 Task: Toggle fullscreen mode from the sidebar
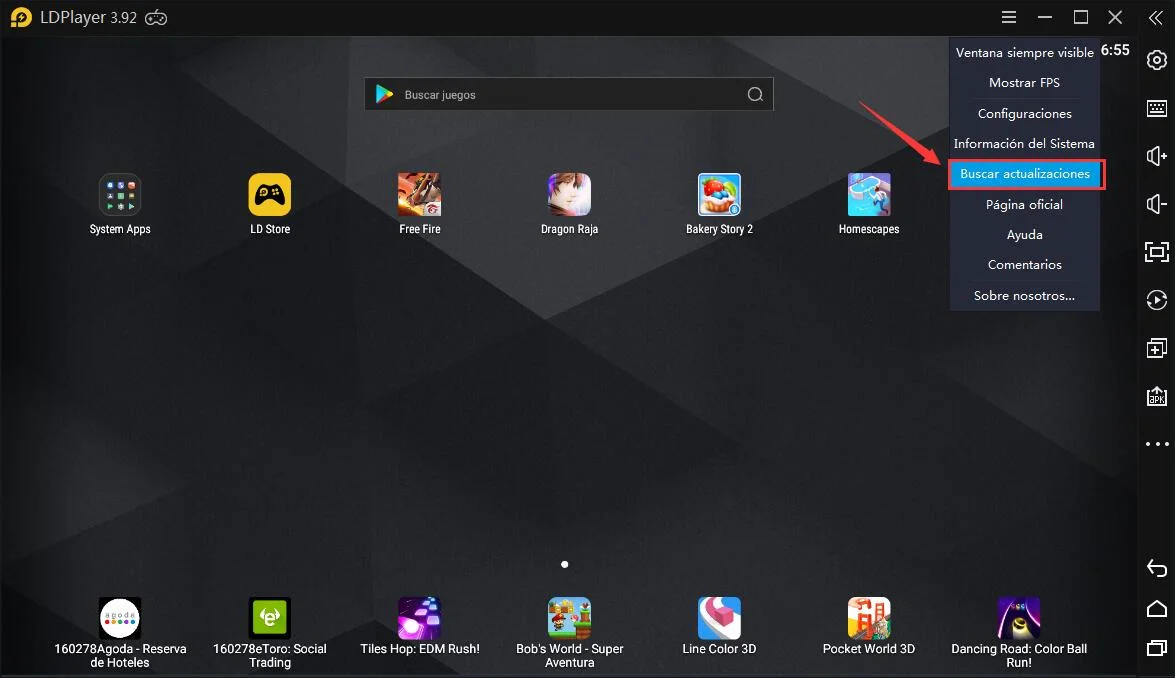1156,252
